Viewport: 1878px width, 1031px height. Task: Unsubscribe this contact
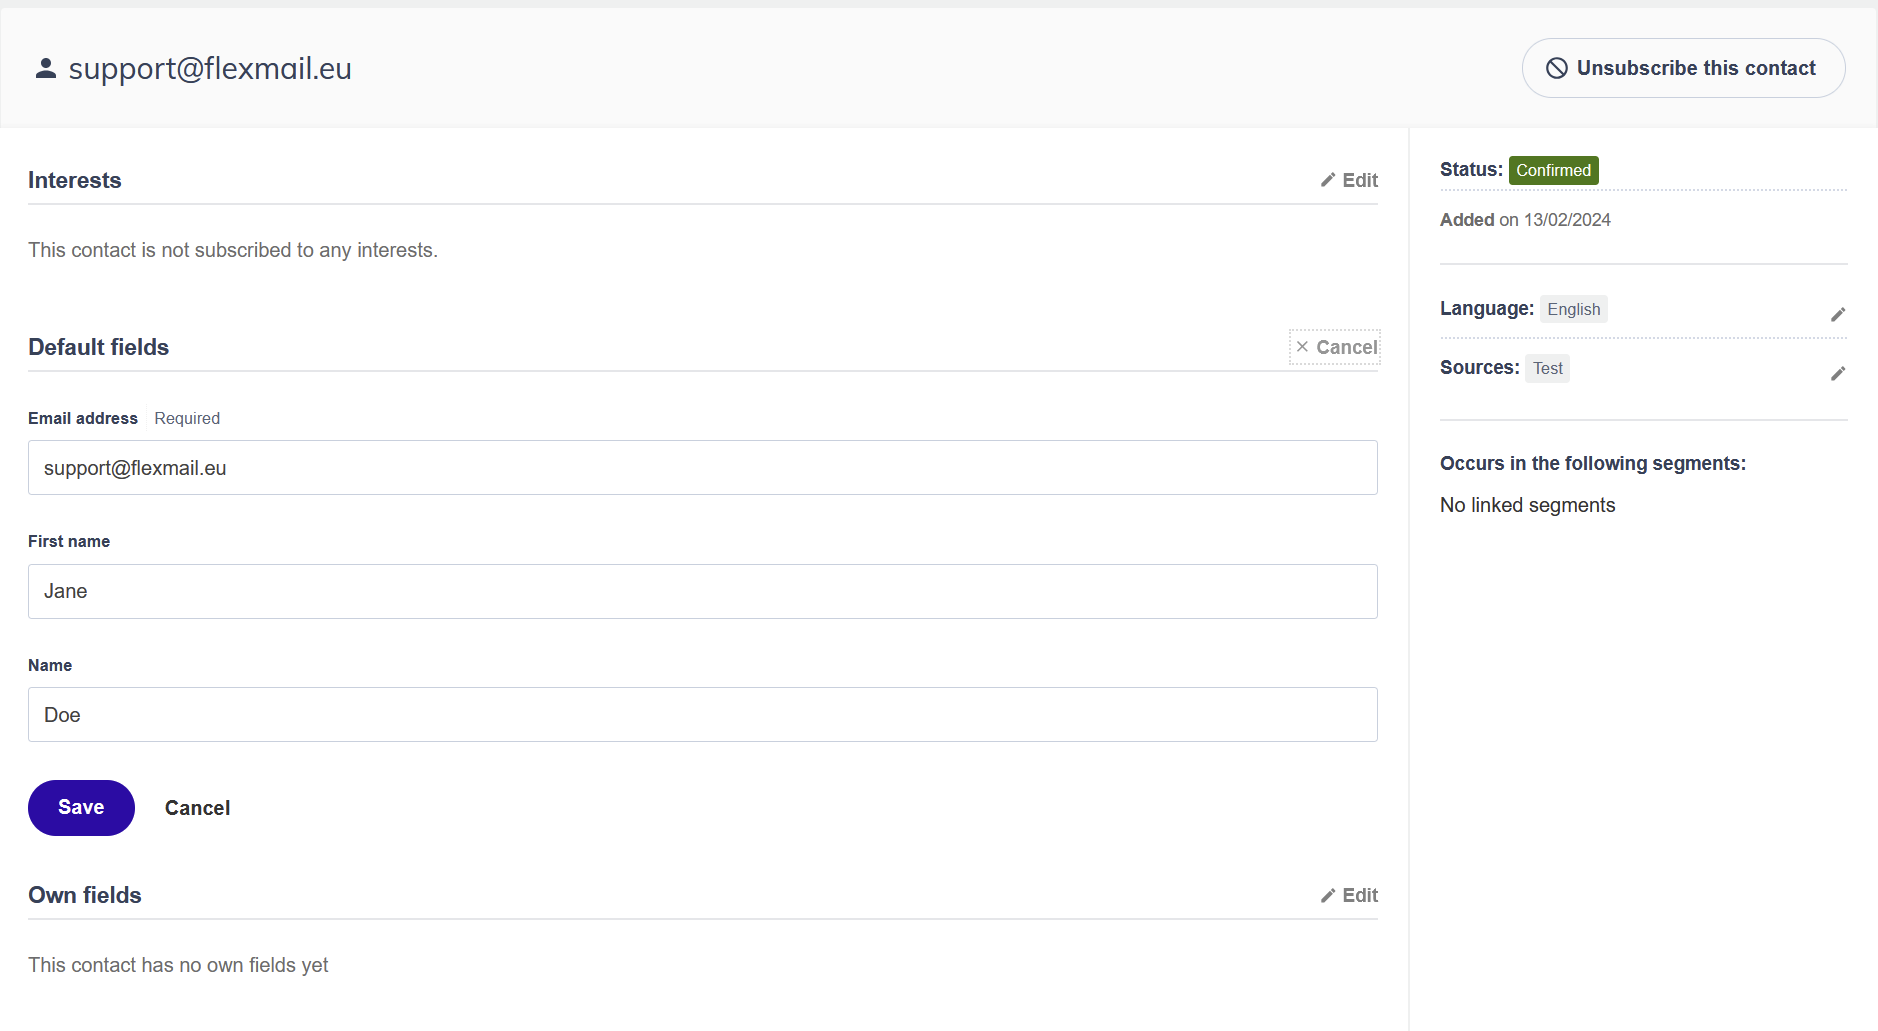coord(1683,68)
